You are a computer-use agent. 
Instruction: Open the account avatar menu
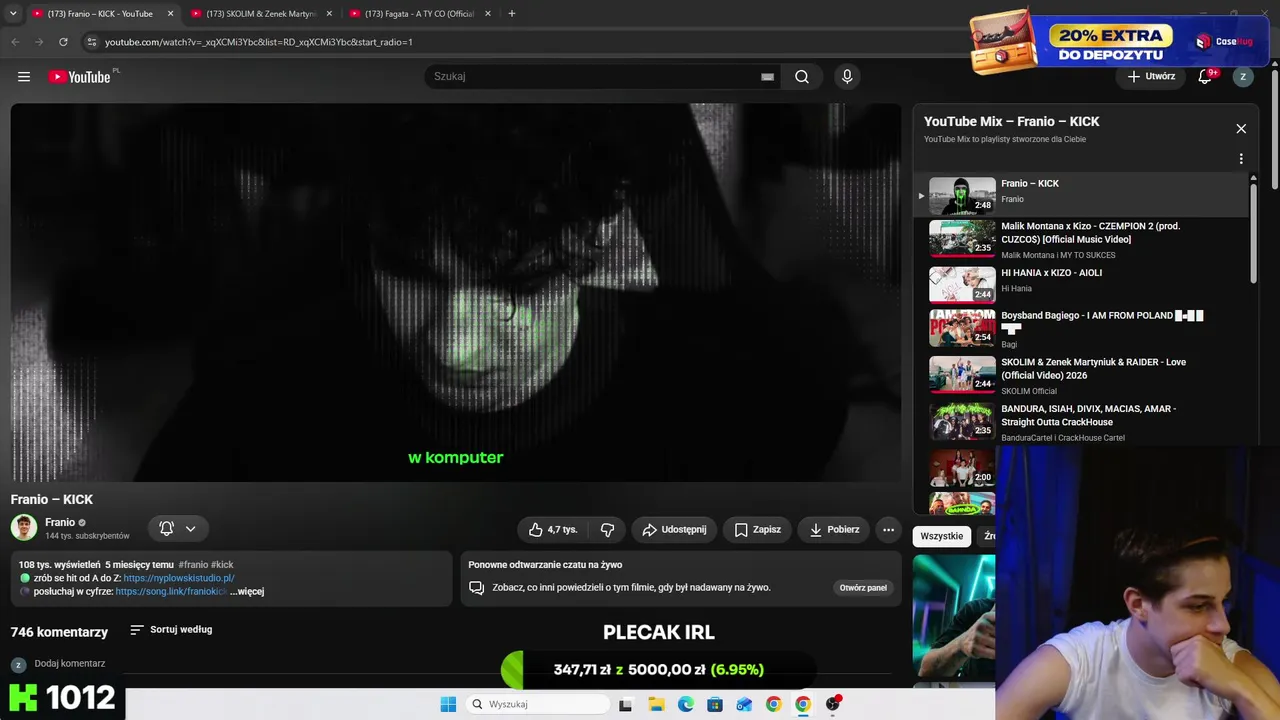1243,77
